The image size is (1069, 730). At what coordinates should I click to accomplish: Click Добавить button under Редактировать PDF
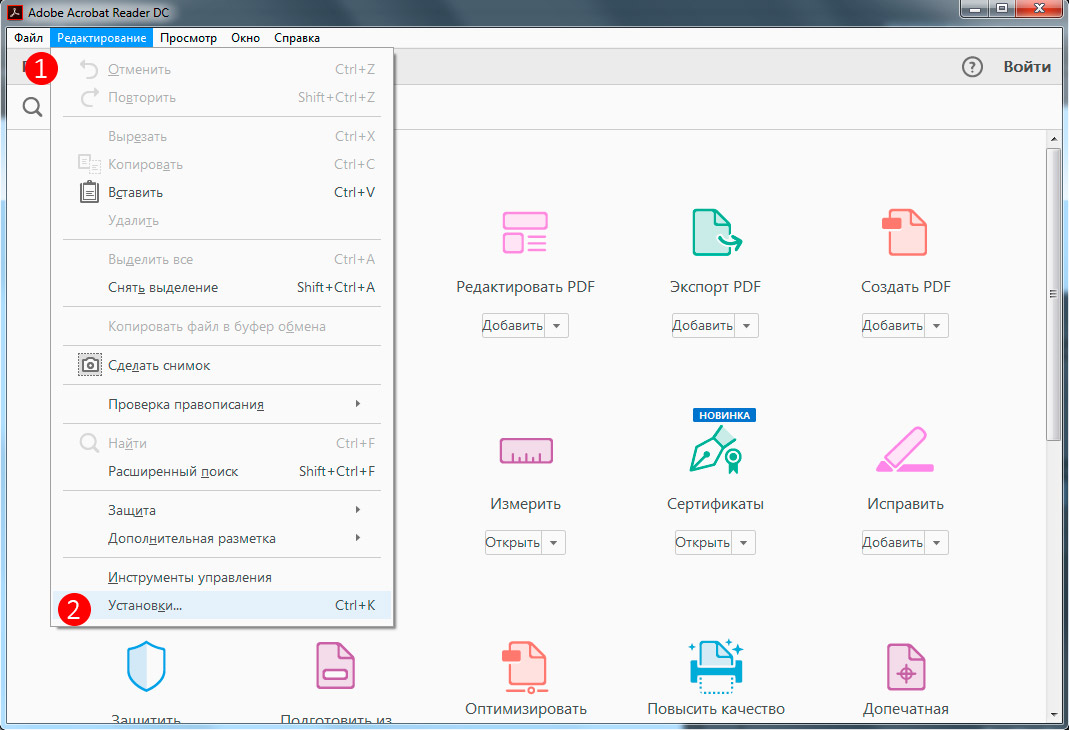(513, 326)
